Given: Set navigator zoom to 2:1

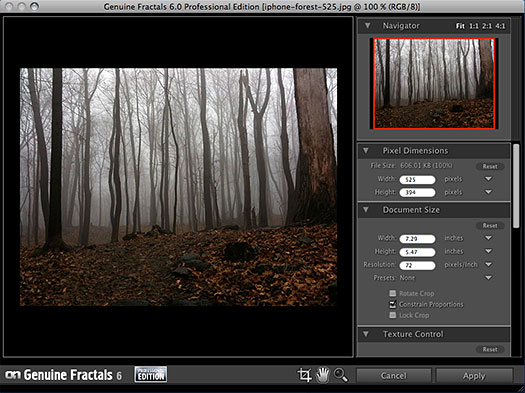Looking at the screenshot, I should coord(487,26).
